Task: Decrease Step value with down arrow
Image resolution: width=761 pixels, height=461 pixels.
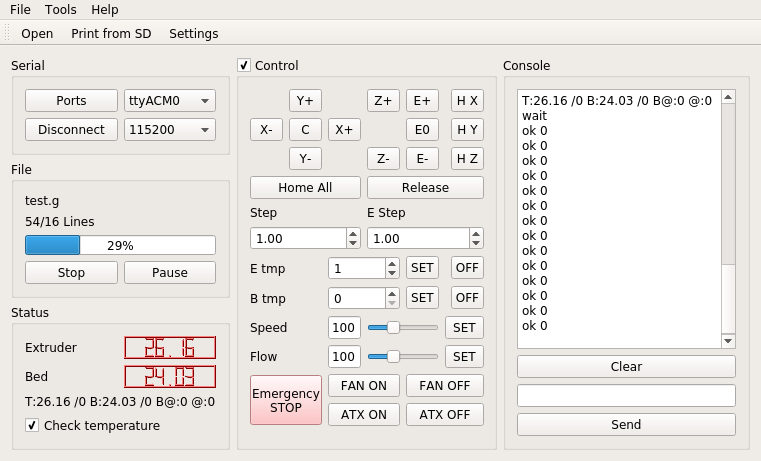Action: coord(353,243)
